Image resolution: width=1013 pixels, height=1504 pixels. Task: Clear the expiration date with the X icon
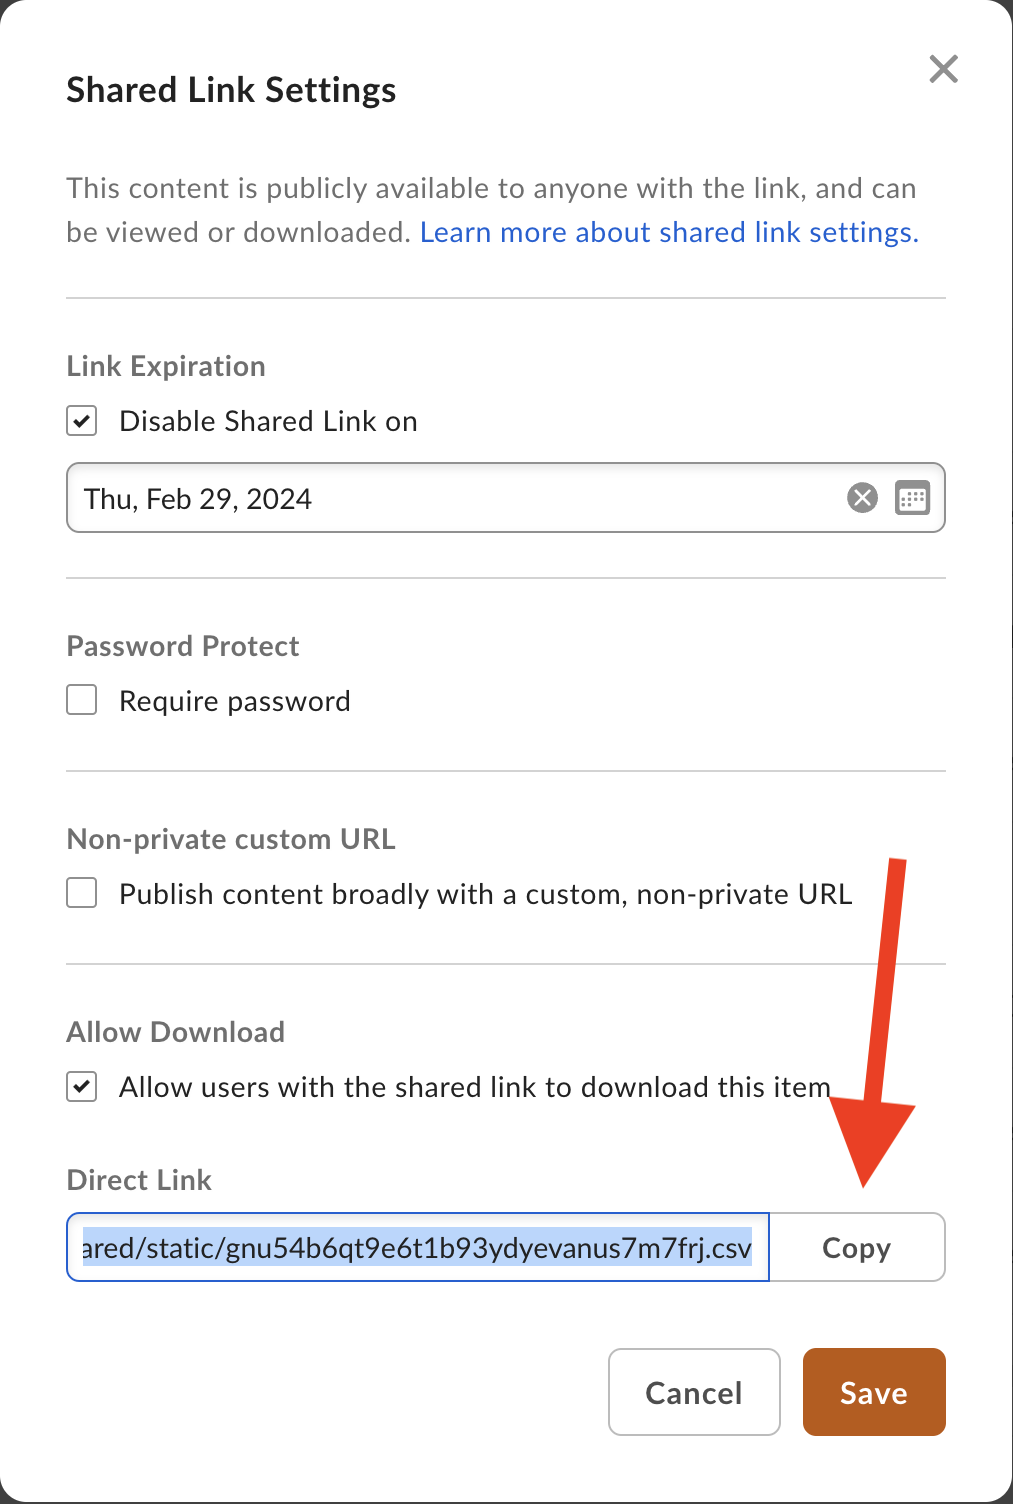[x=862, y=498]
